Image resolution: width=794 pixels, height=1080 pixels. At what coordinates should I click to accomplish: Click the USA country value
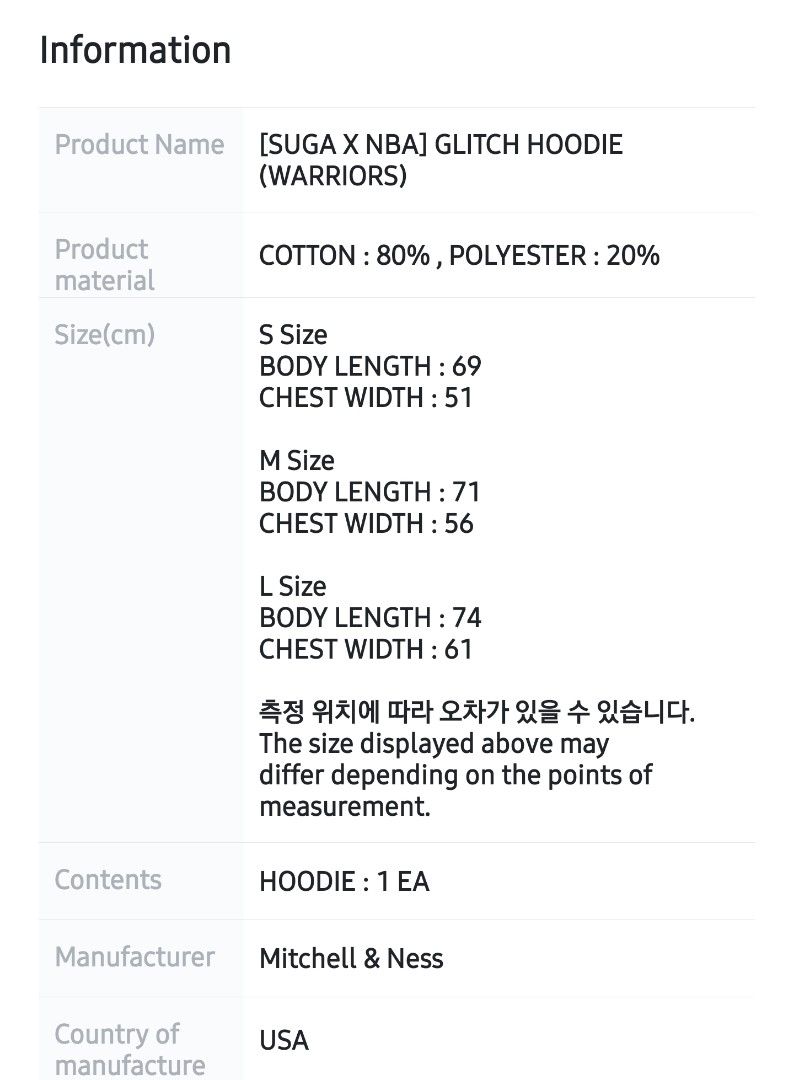pos(284,1041)
